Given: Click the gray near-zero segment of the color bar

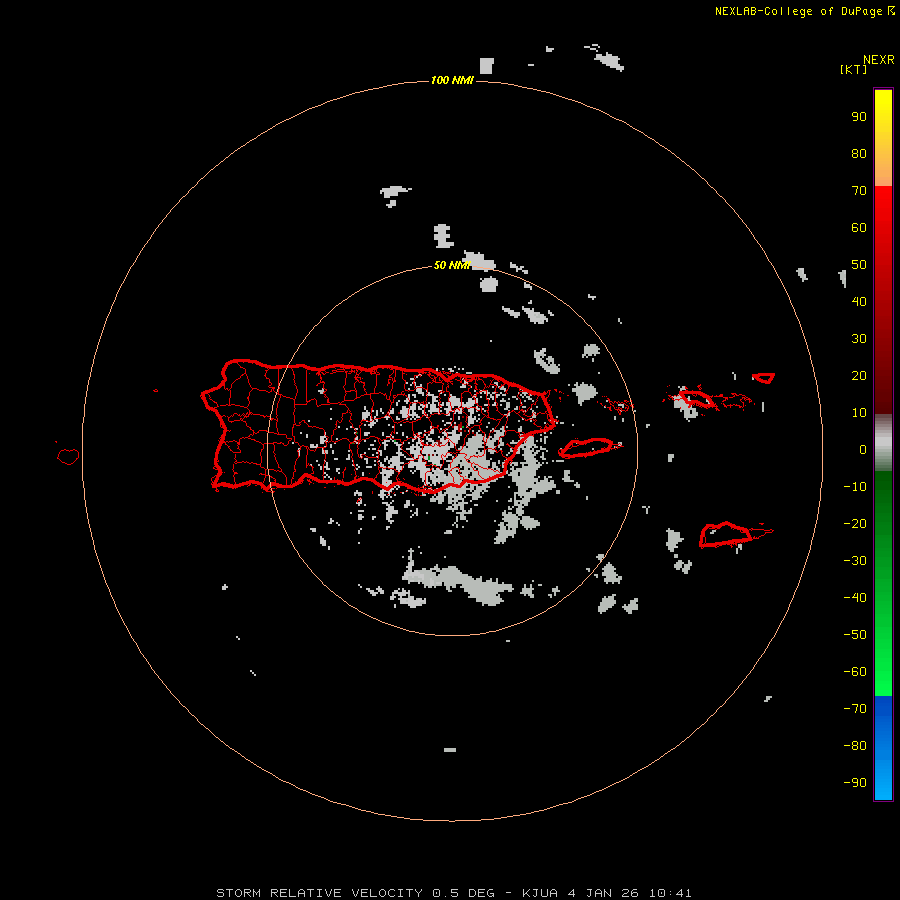Looking at the screenshot, I should coord(883,443).
